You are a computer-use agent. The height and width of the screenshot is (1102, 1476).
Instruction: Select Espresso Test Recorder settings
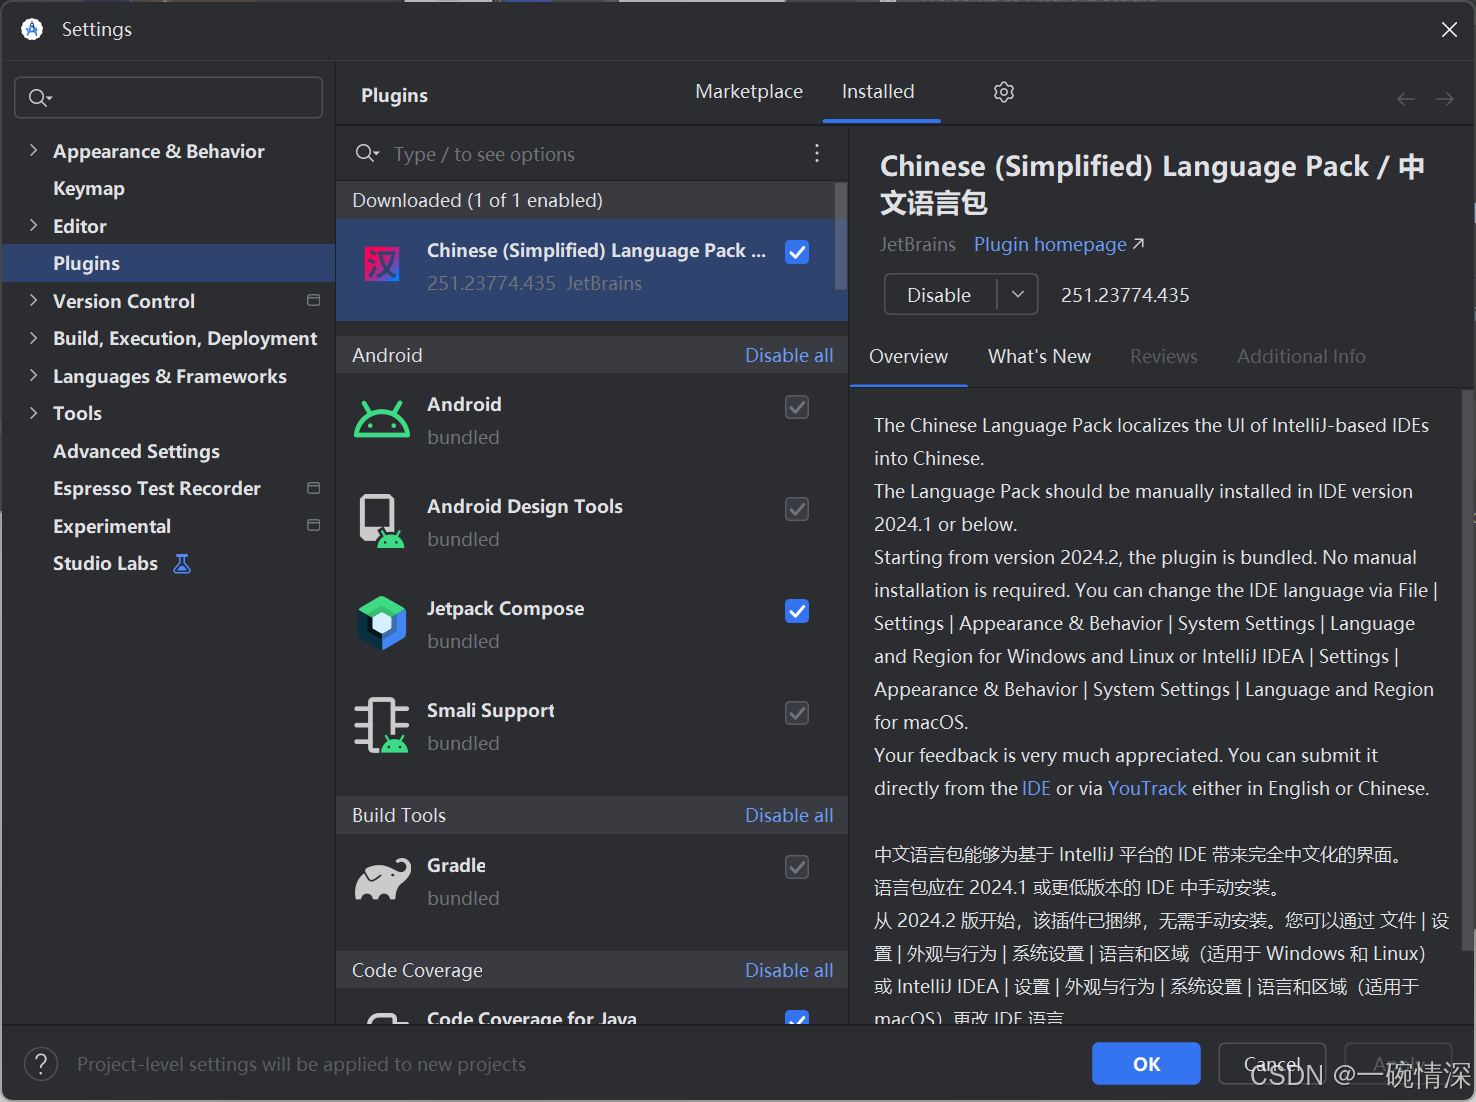(157, 488)
